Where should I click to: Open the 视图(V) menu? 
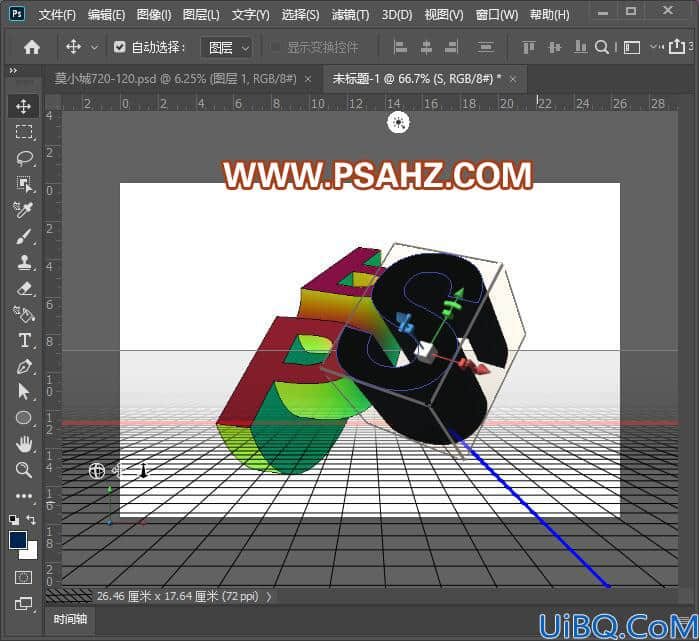444,15
